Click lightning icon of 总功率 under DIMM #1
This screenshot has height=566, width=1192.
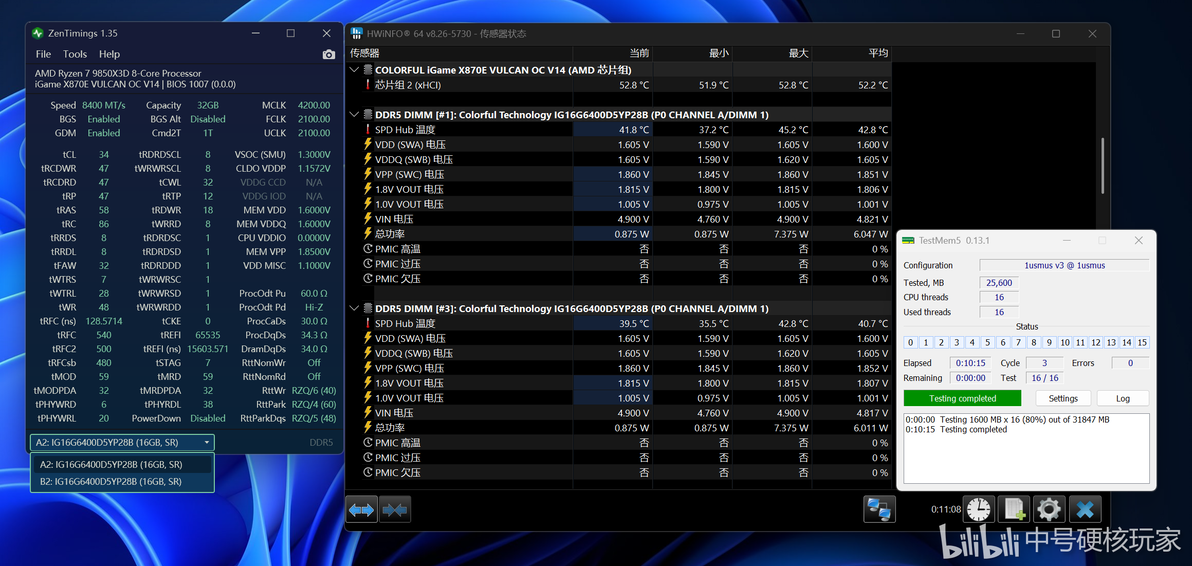coord(368,234)
